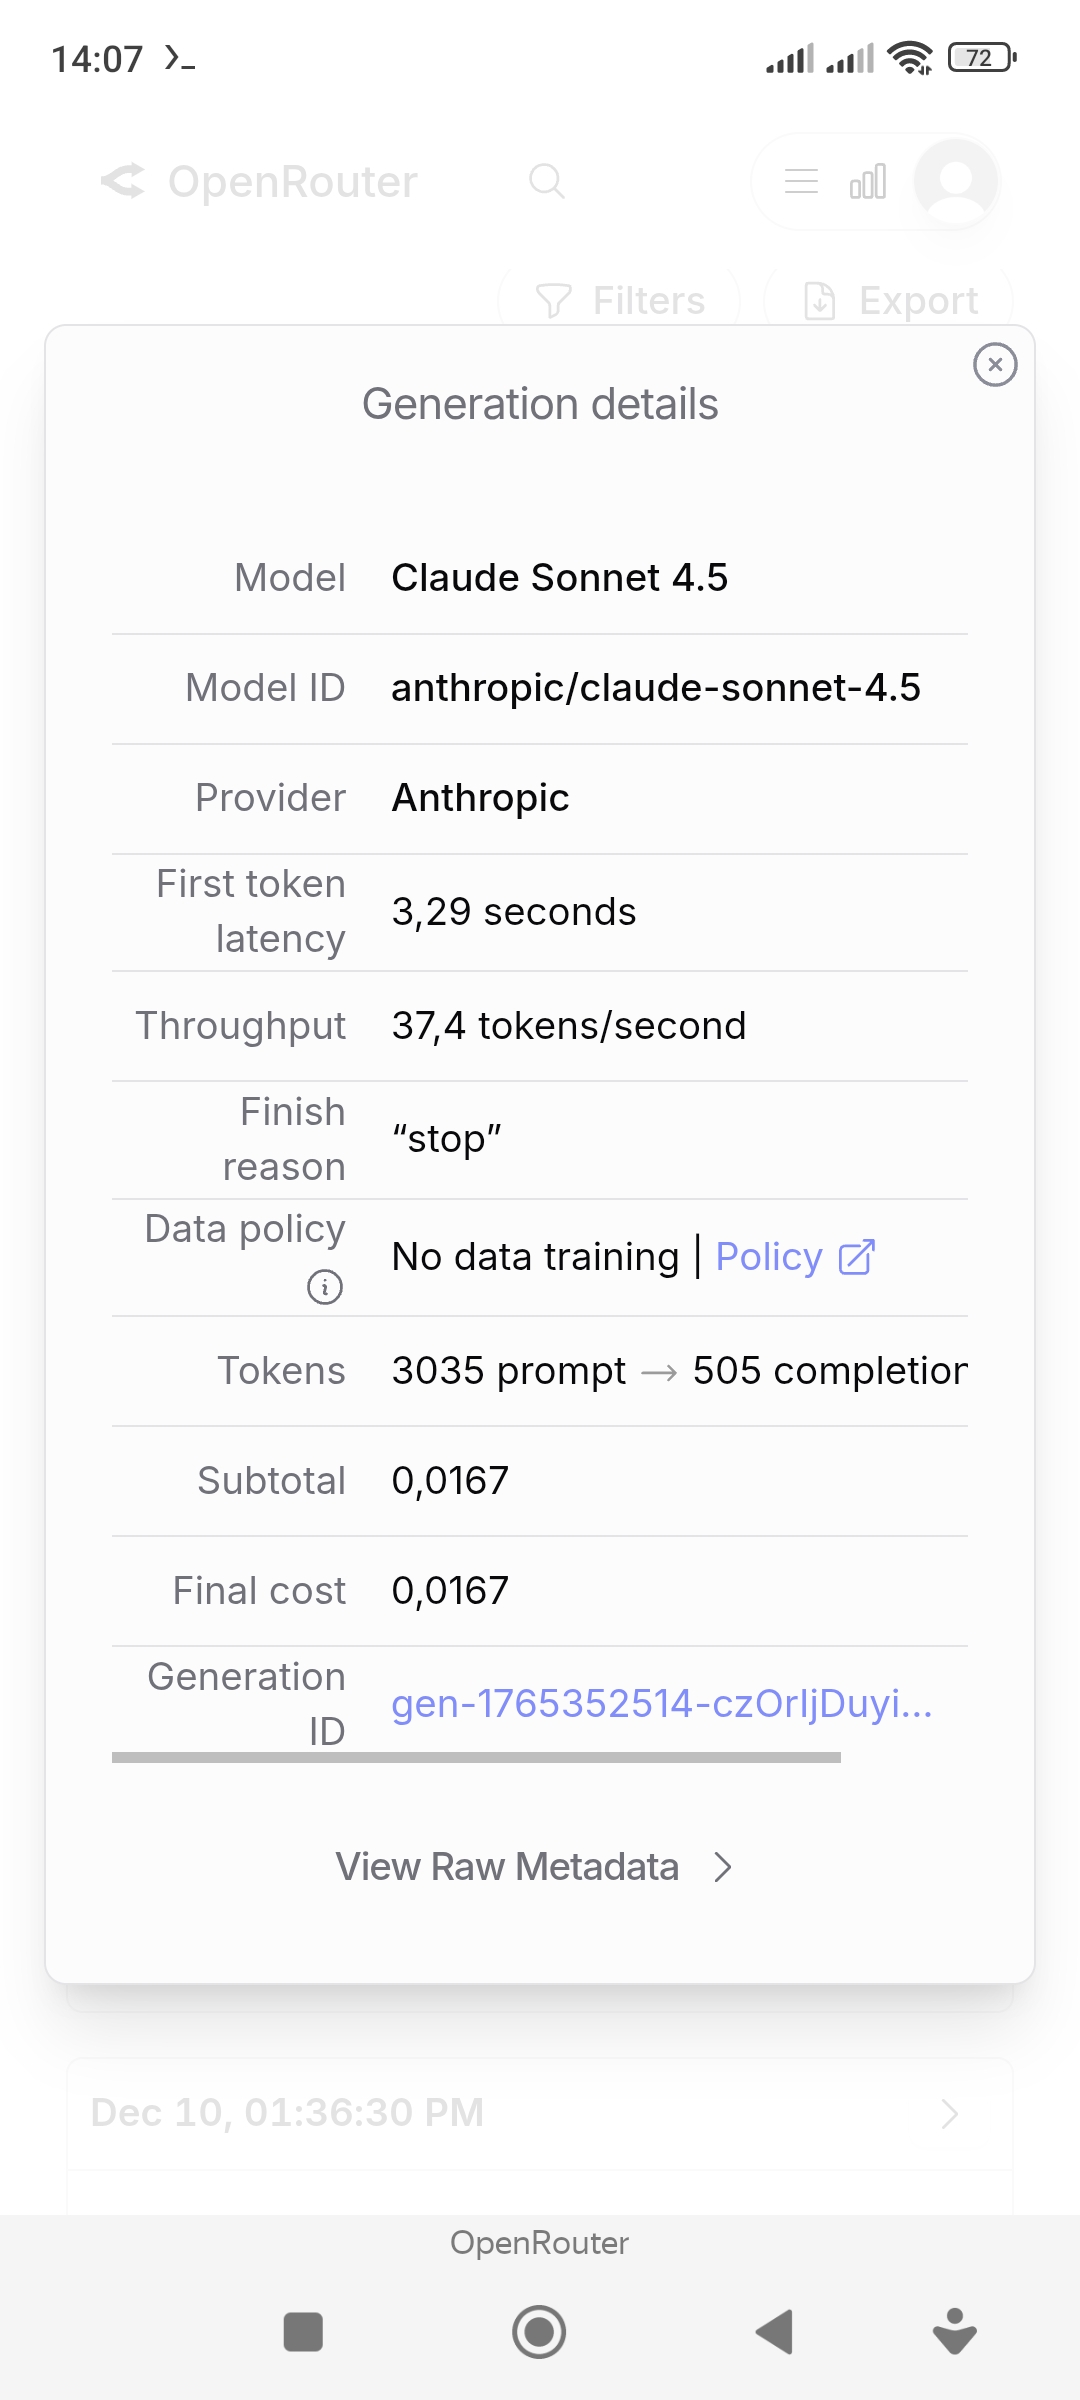
Task: Tap the Android recent apps square
Action: [x=303, y=2332]
